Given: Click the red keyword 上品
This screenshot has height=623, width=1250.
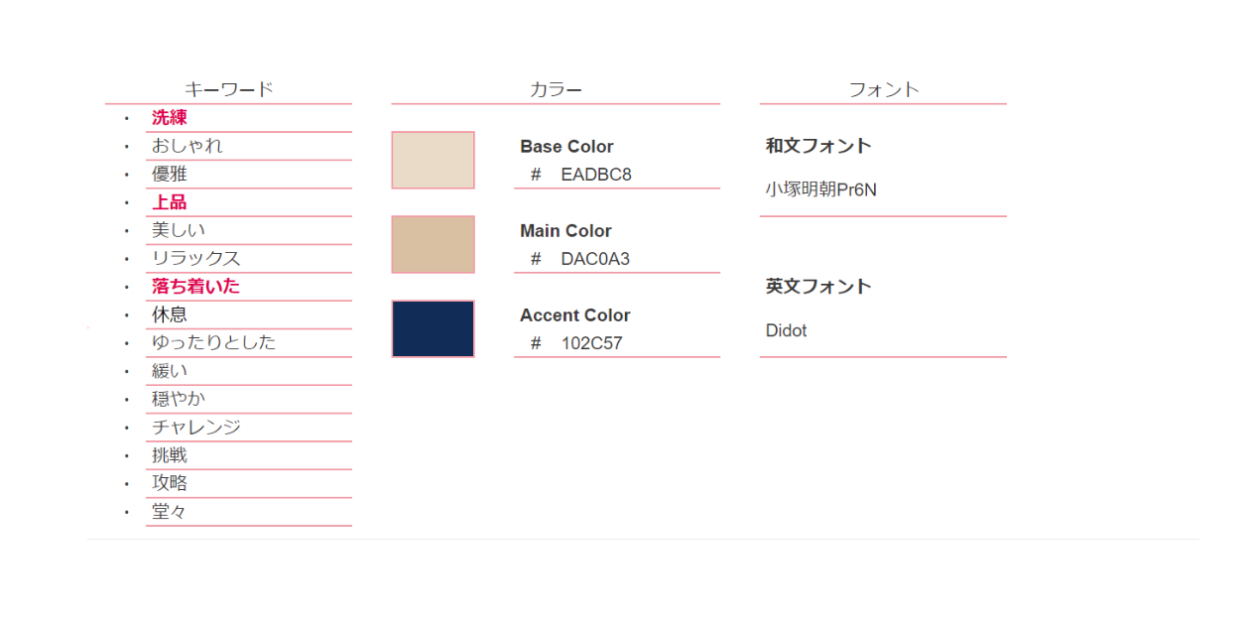Looking at the screenshot, I should pos(170,202).
